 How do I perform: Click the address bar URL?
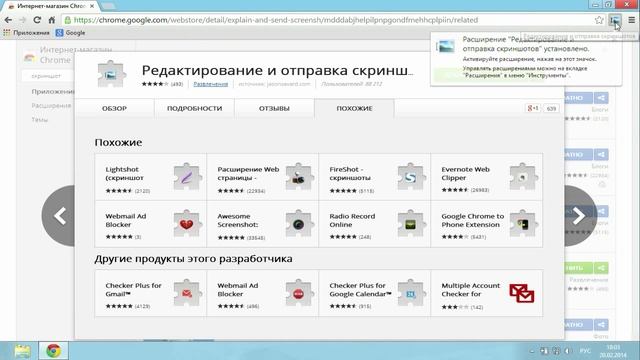tap(276, 20)
